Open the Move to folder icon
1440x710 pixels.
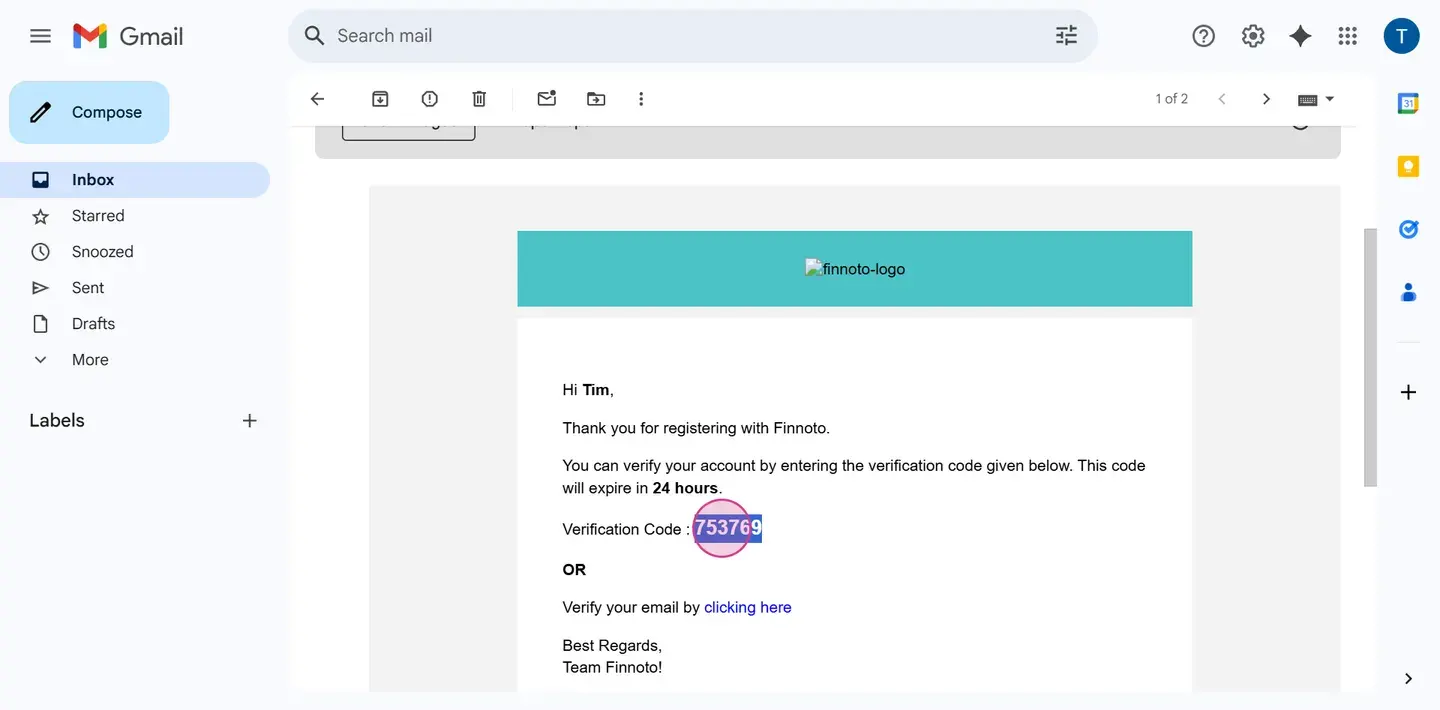click(596, 99)
